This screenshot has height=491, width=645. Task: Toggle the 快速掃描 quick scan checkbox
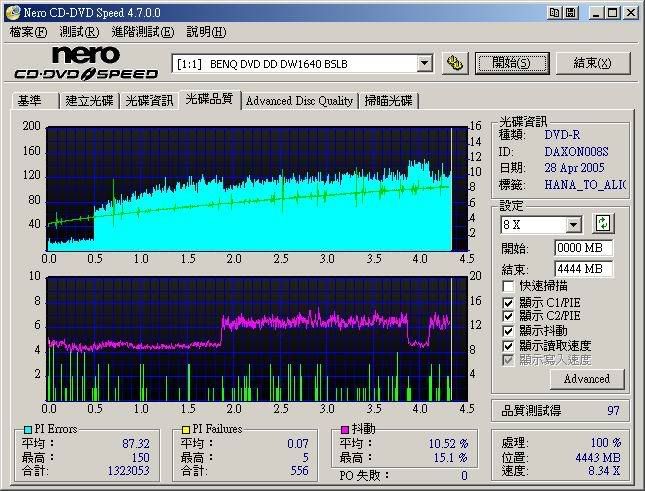tap(508, 285)
